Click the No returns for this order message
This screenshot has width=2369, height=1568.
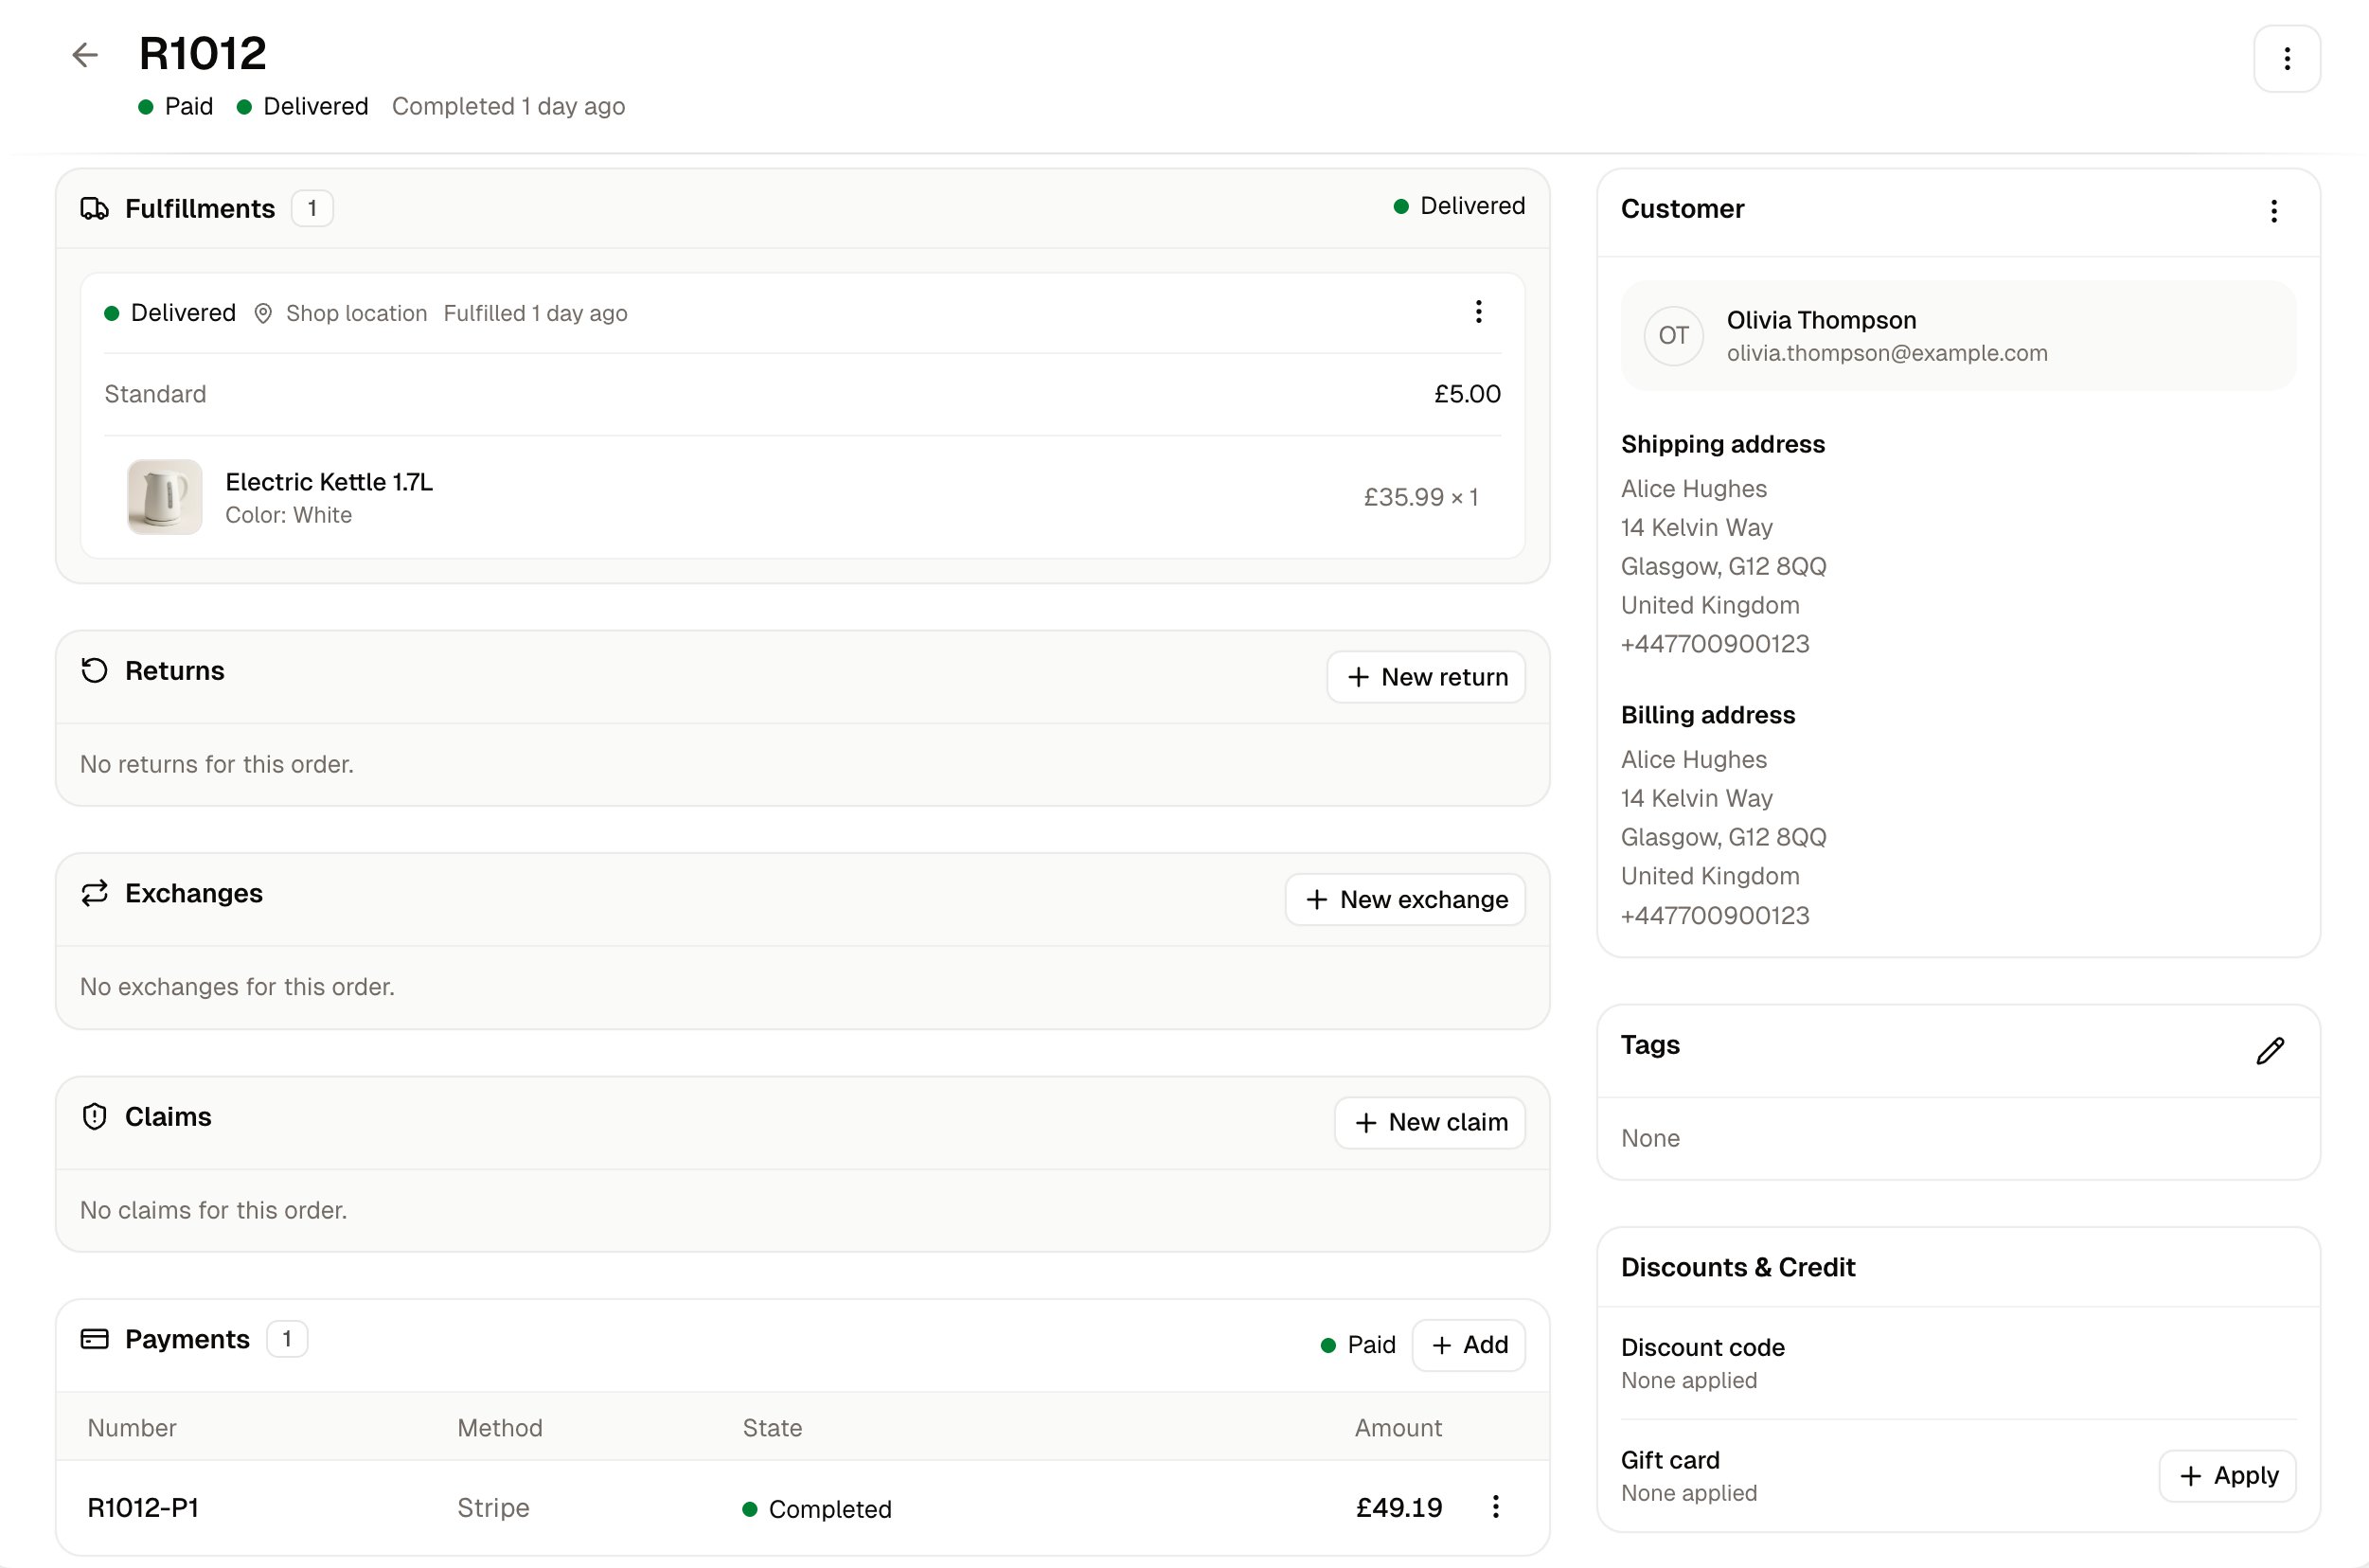click(217, 764)
